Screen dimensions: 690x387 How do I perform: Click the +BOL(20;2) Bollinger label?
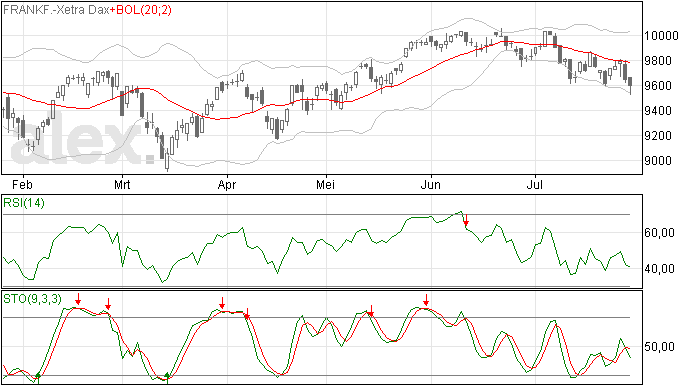click(x=140, y=10)
